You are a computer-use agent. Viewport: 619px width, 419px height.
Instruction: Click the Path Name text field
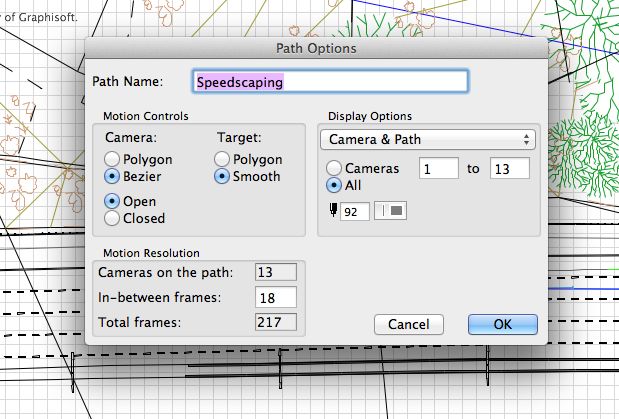(x=330, y=82)
